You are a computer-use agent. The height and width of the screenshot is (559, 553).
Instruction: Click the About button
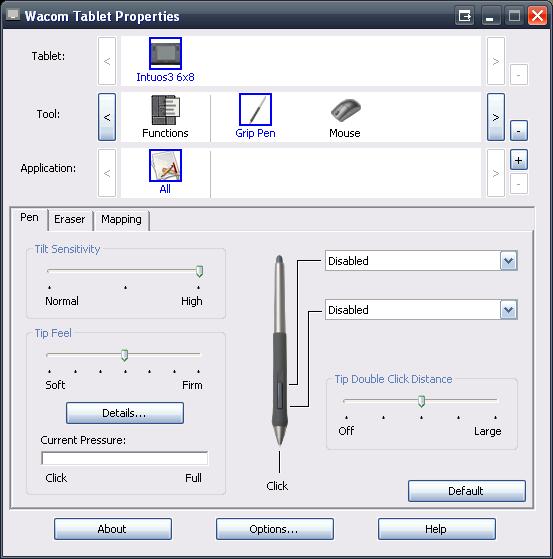(x=113, y=529)
